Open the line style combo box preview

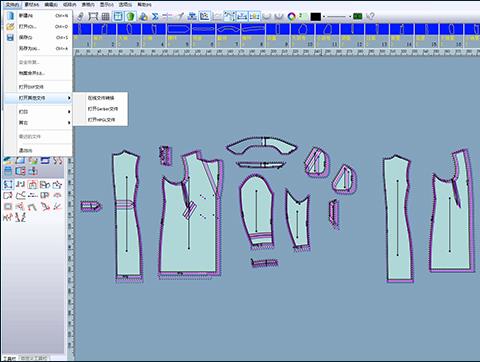[337, 16]
